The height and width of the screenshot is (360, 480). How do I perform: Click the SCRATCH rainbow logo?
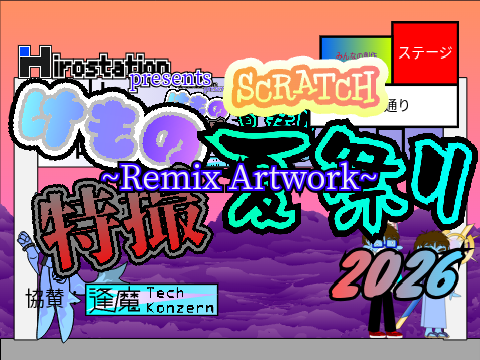305,88
